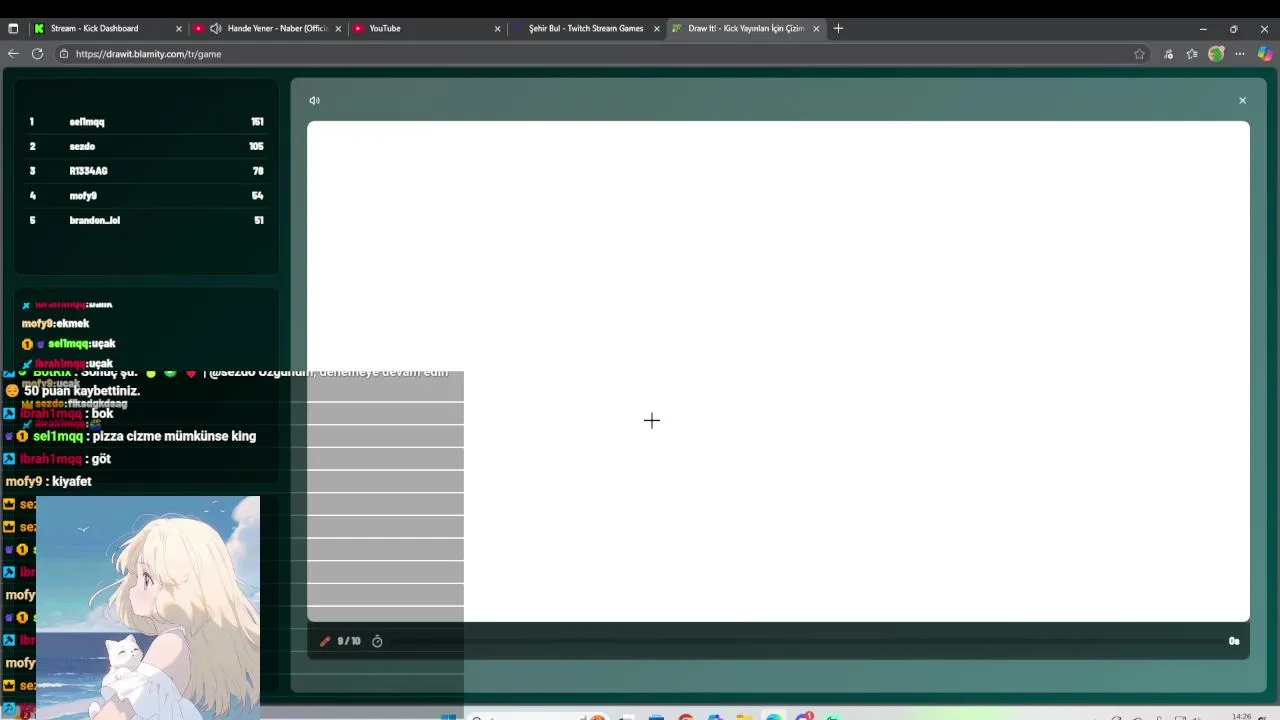Open the favorites list icon
This screenshot has width=1280, height=720.
pos(1192,54)
